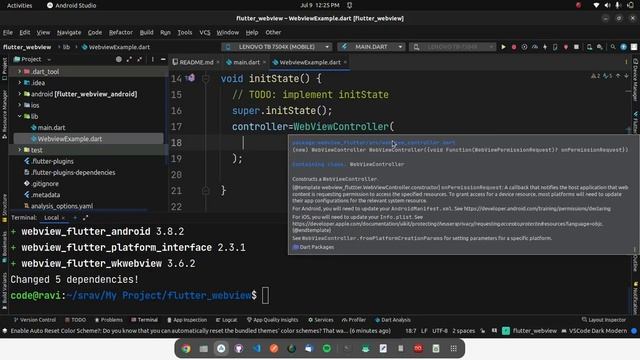The image size is (640, 360).
Task: Expand the .idea folder
Action: click(x=19, y=82)
